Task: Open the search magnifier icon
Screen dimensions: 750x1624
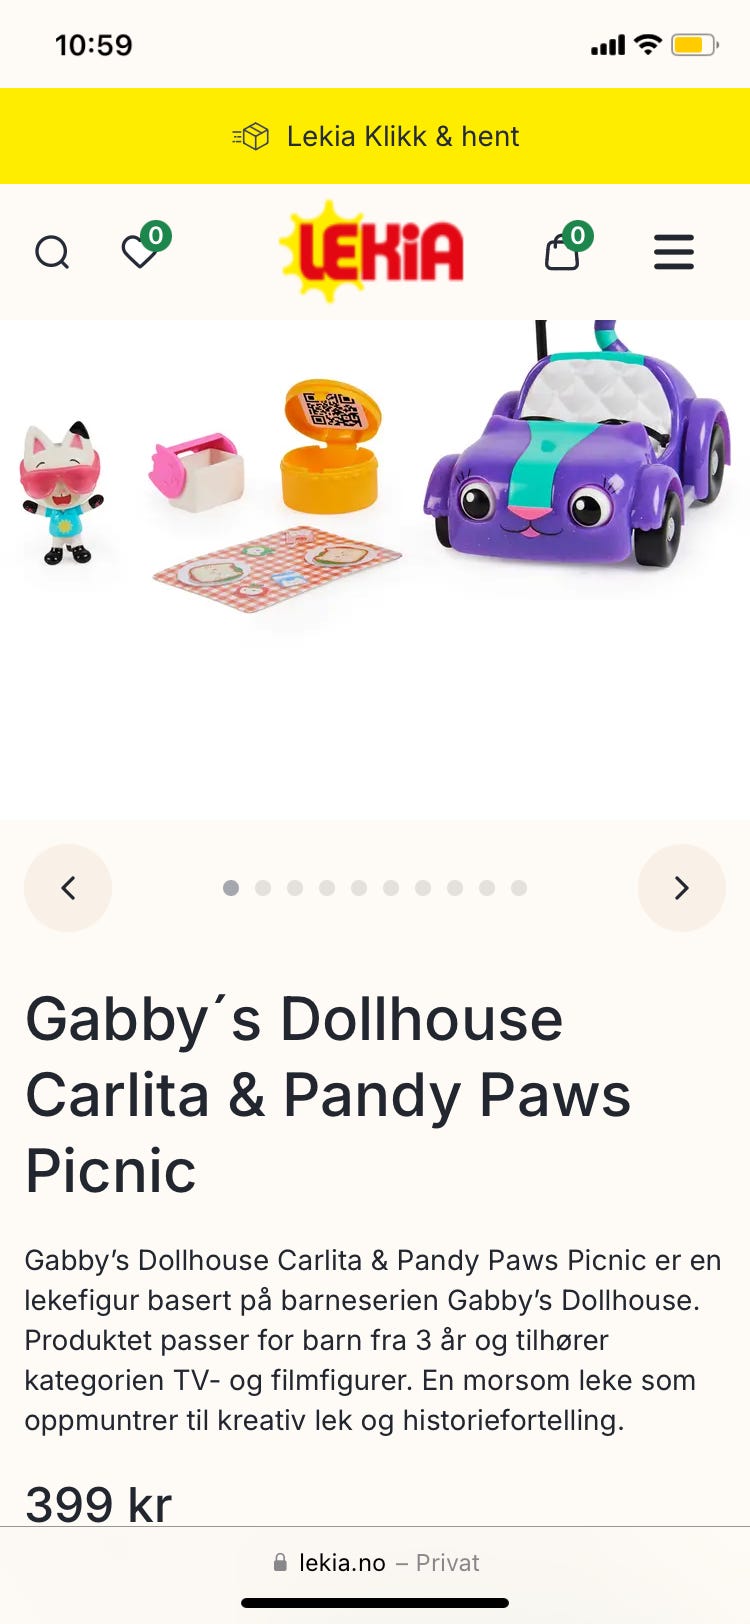Action: [x=52, y=252]
